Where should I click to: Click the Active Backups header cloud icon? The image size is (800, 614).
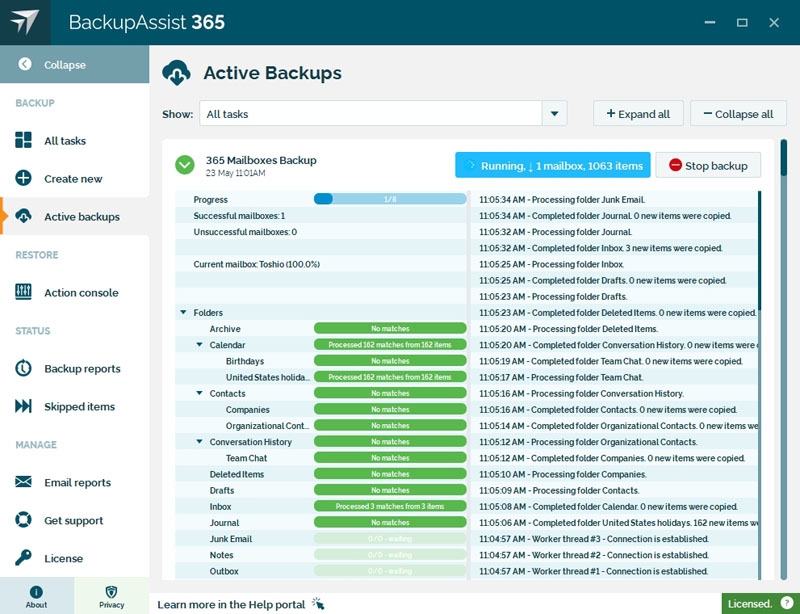(x=177, y=72)
